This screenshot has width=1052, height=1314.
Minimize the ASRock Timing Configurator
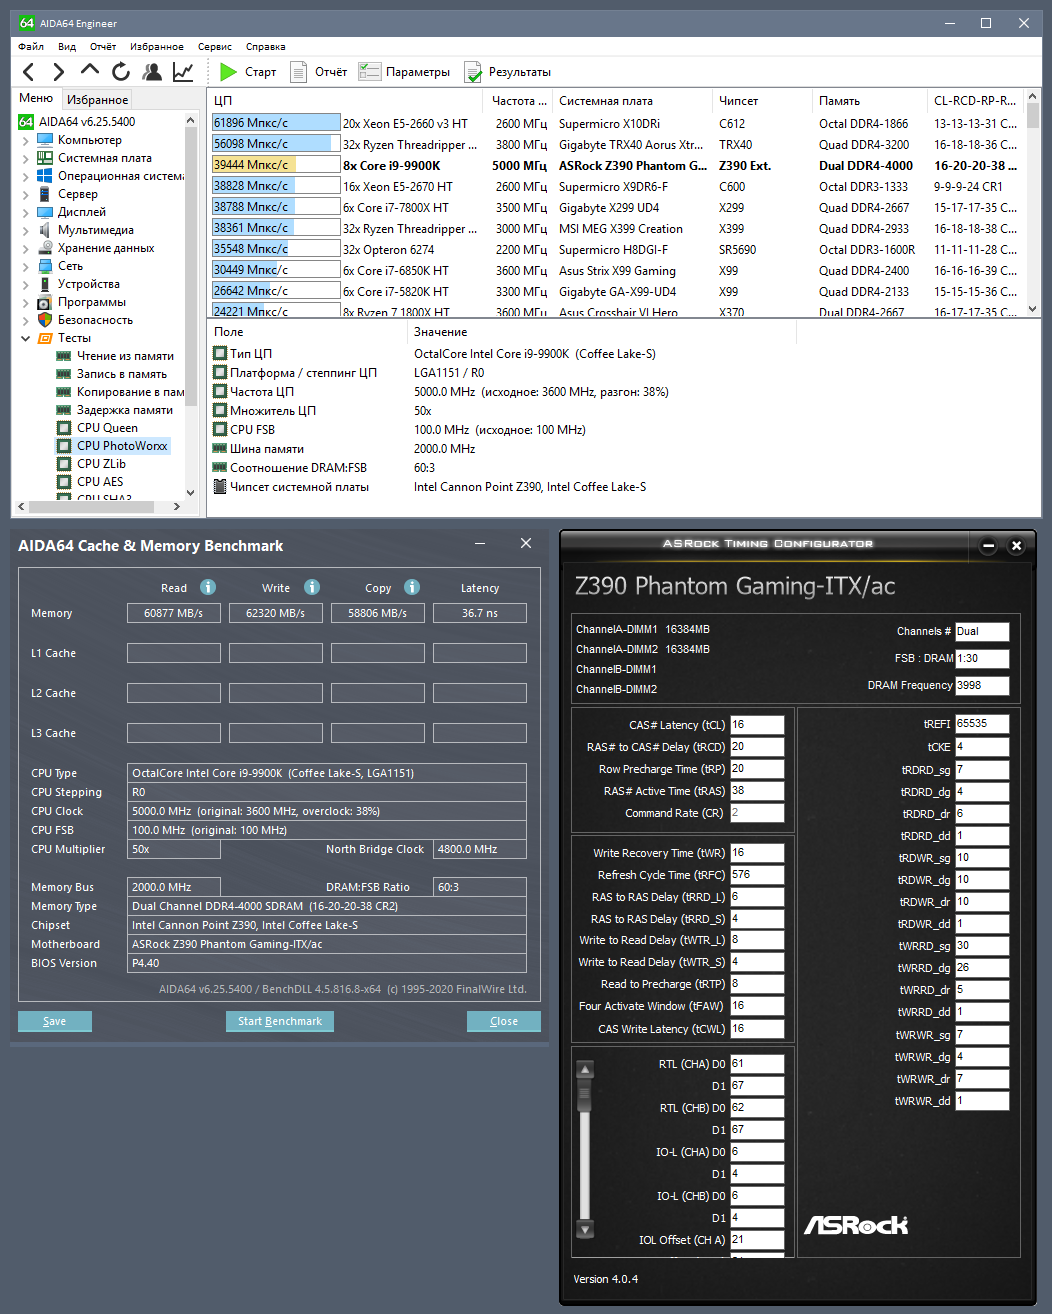[x=988, y=546]
